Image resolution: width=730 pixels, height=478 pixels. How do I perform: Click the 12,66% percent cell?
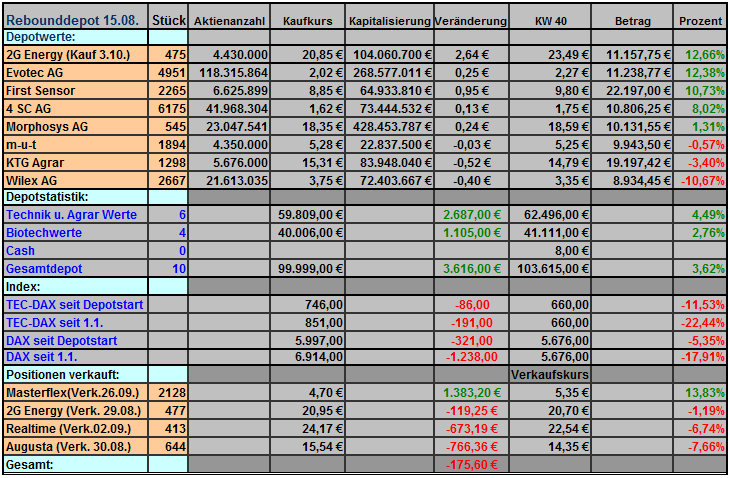(700, 54)
